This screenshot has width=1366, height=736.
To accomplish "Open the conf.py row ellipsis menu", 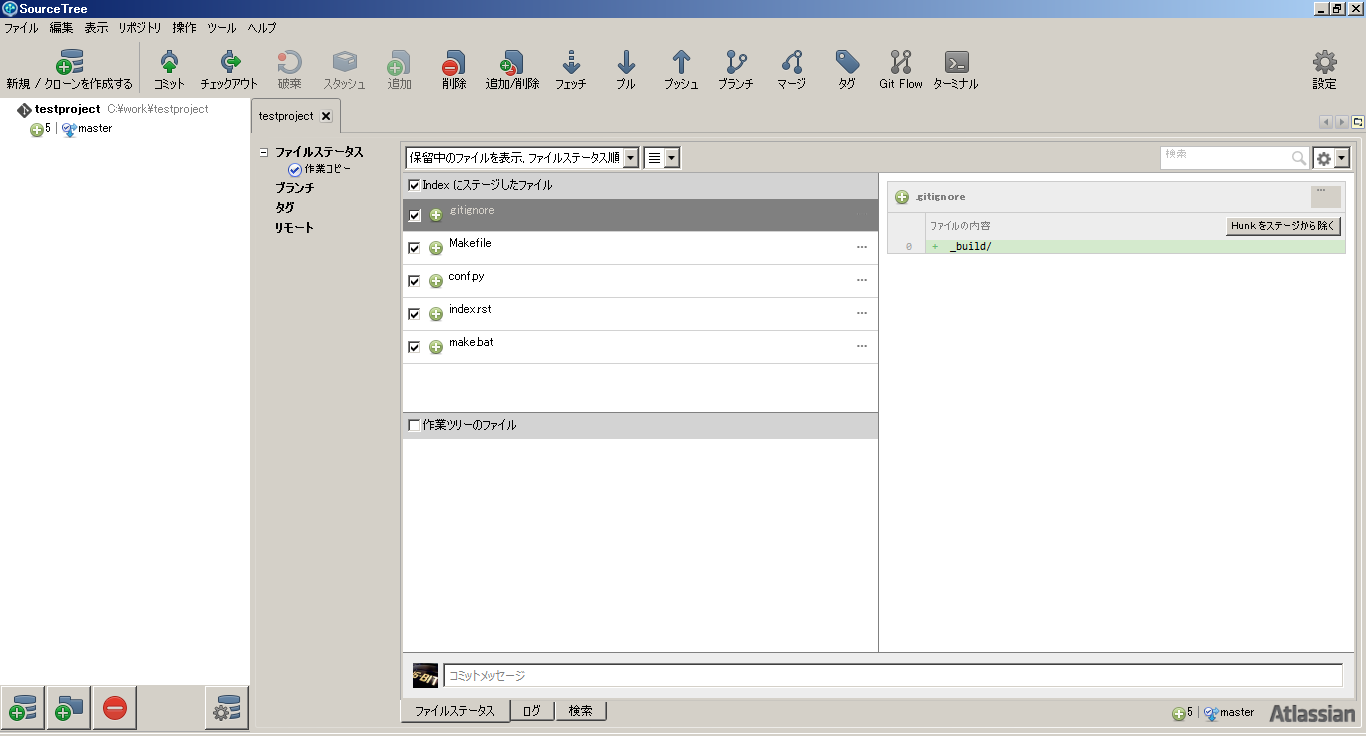I will click(x=862, y=281).
